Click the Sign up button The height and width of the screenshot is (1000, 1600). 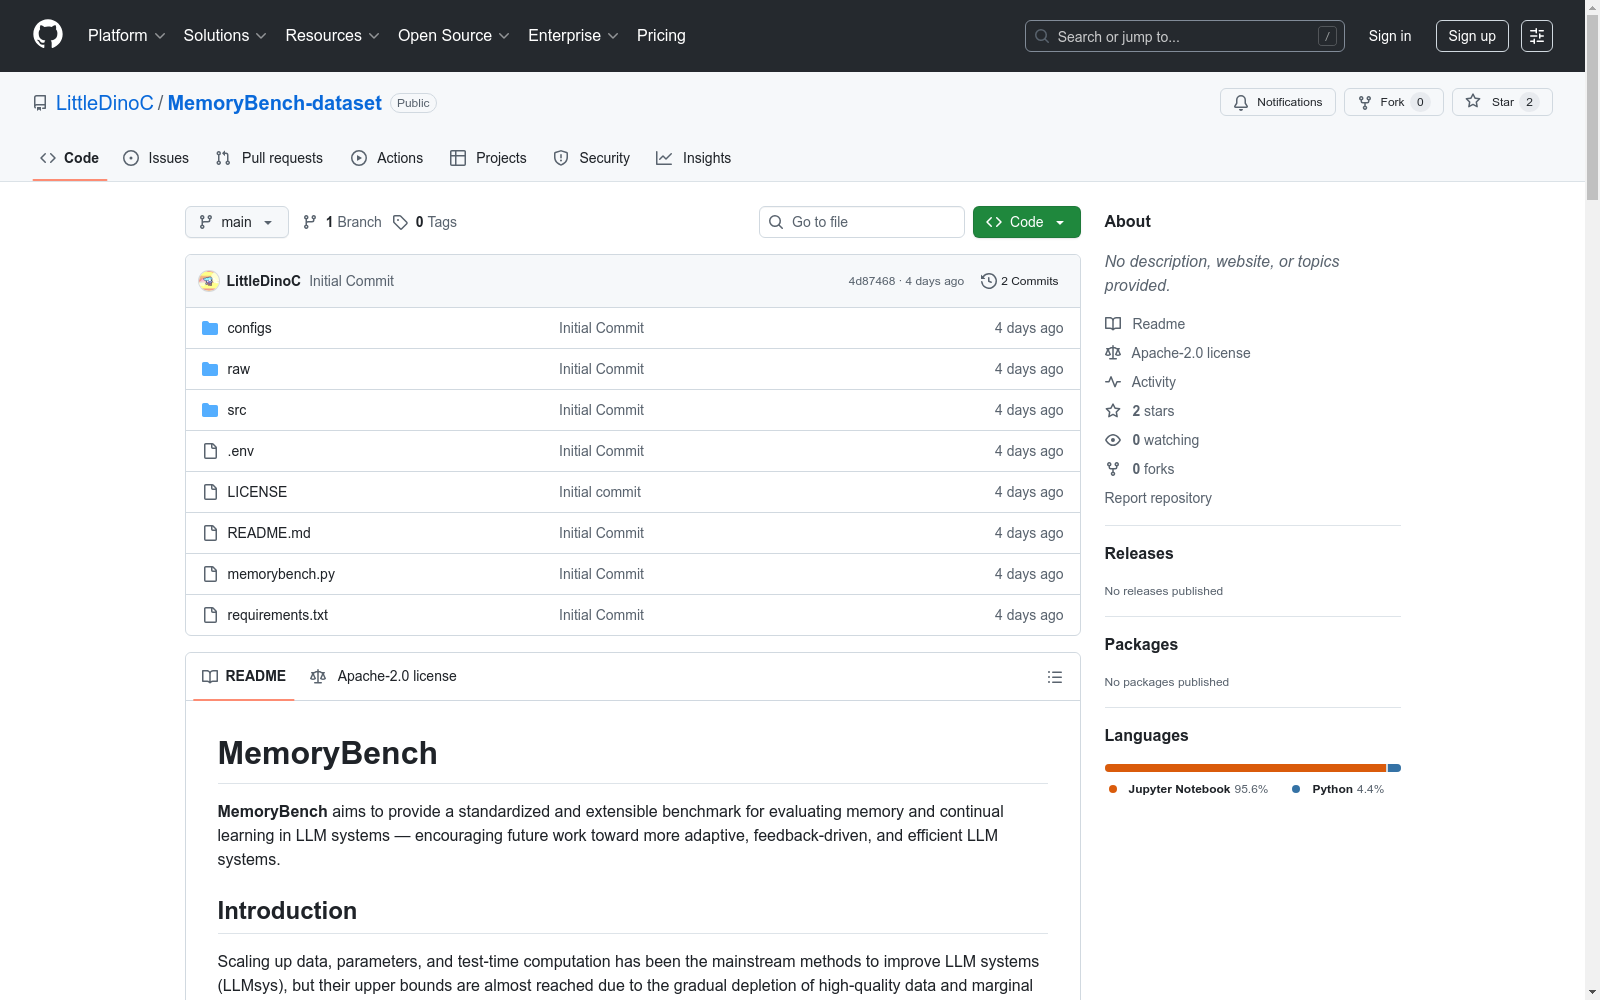click(x=1472, y=36)
